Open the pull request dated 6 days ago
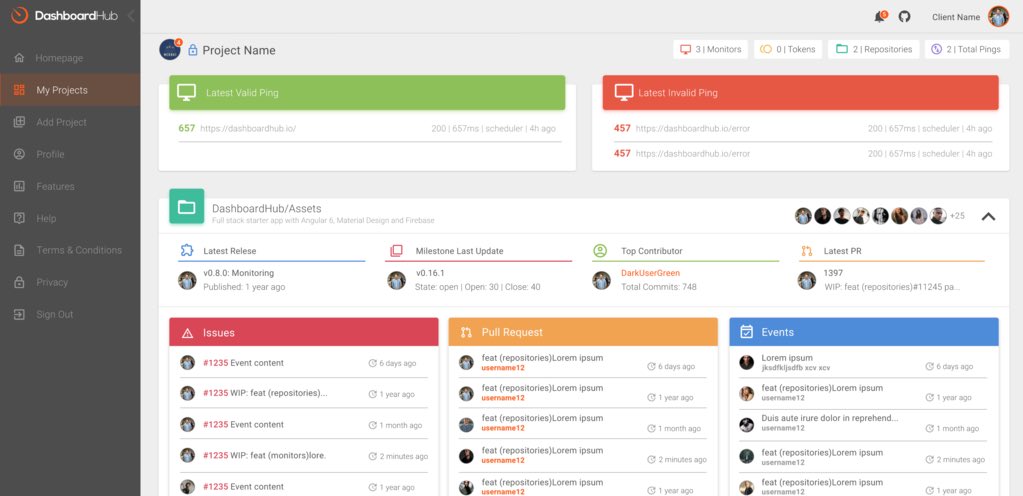The height and width of the screenshot is (496, 1023). pos(583,363)
